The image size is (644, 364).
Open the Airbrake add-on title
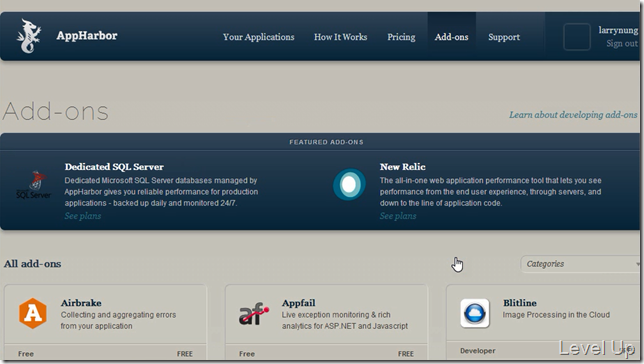[81, 303]
